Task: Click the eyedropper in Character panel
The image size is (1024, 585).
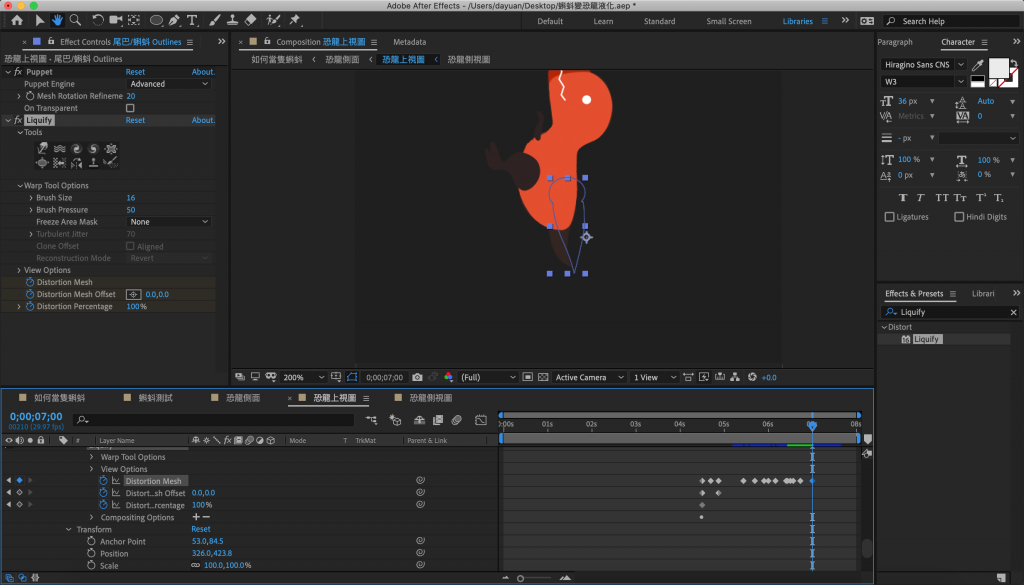Action: [x=978, y=65]
